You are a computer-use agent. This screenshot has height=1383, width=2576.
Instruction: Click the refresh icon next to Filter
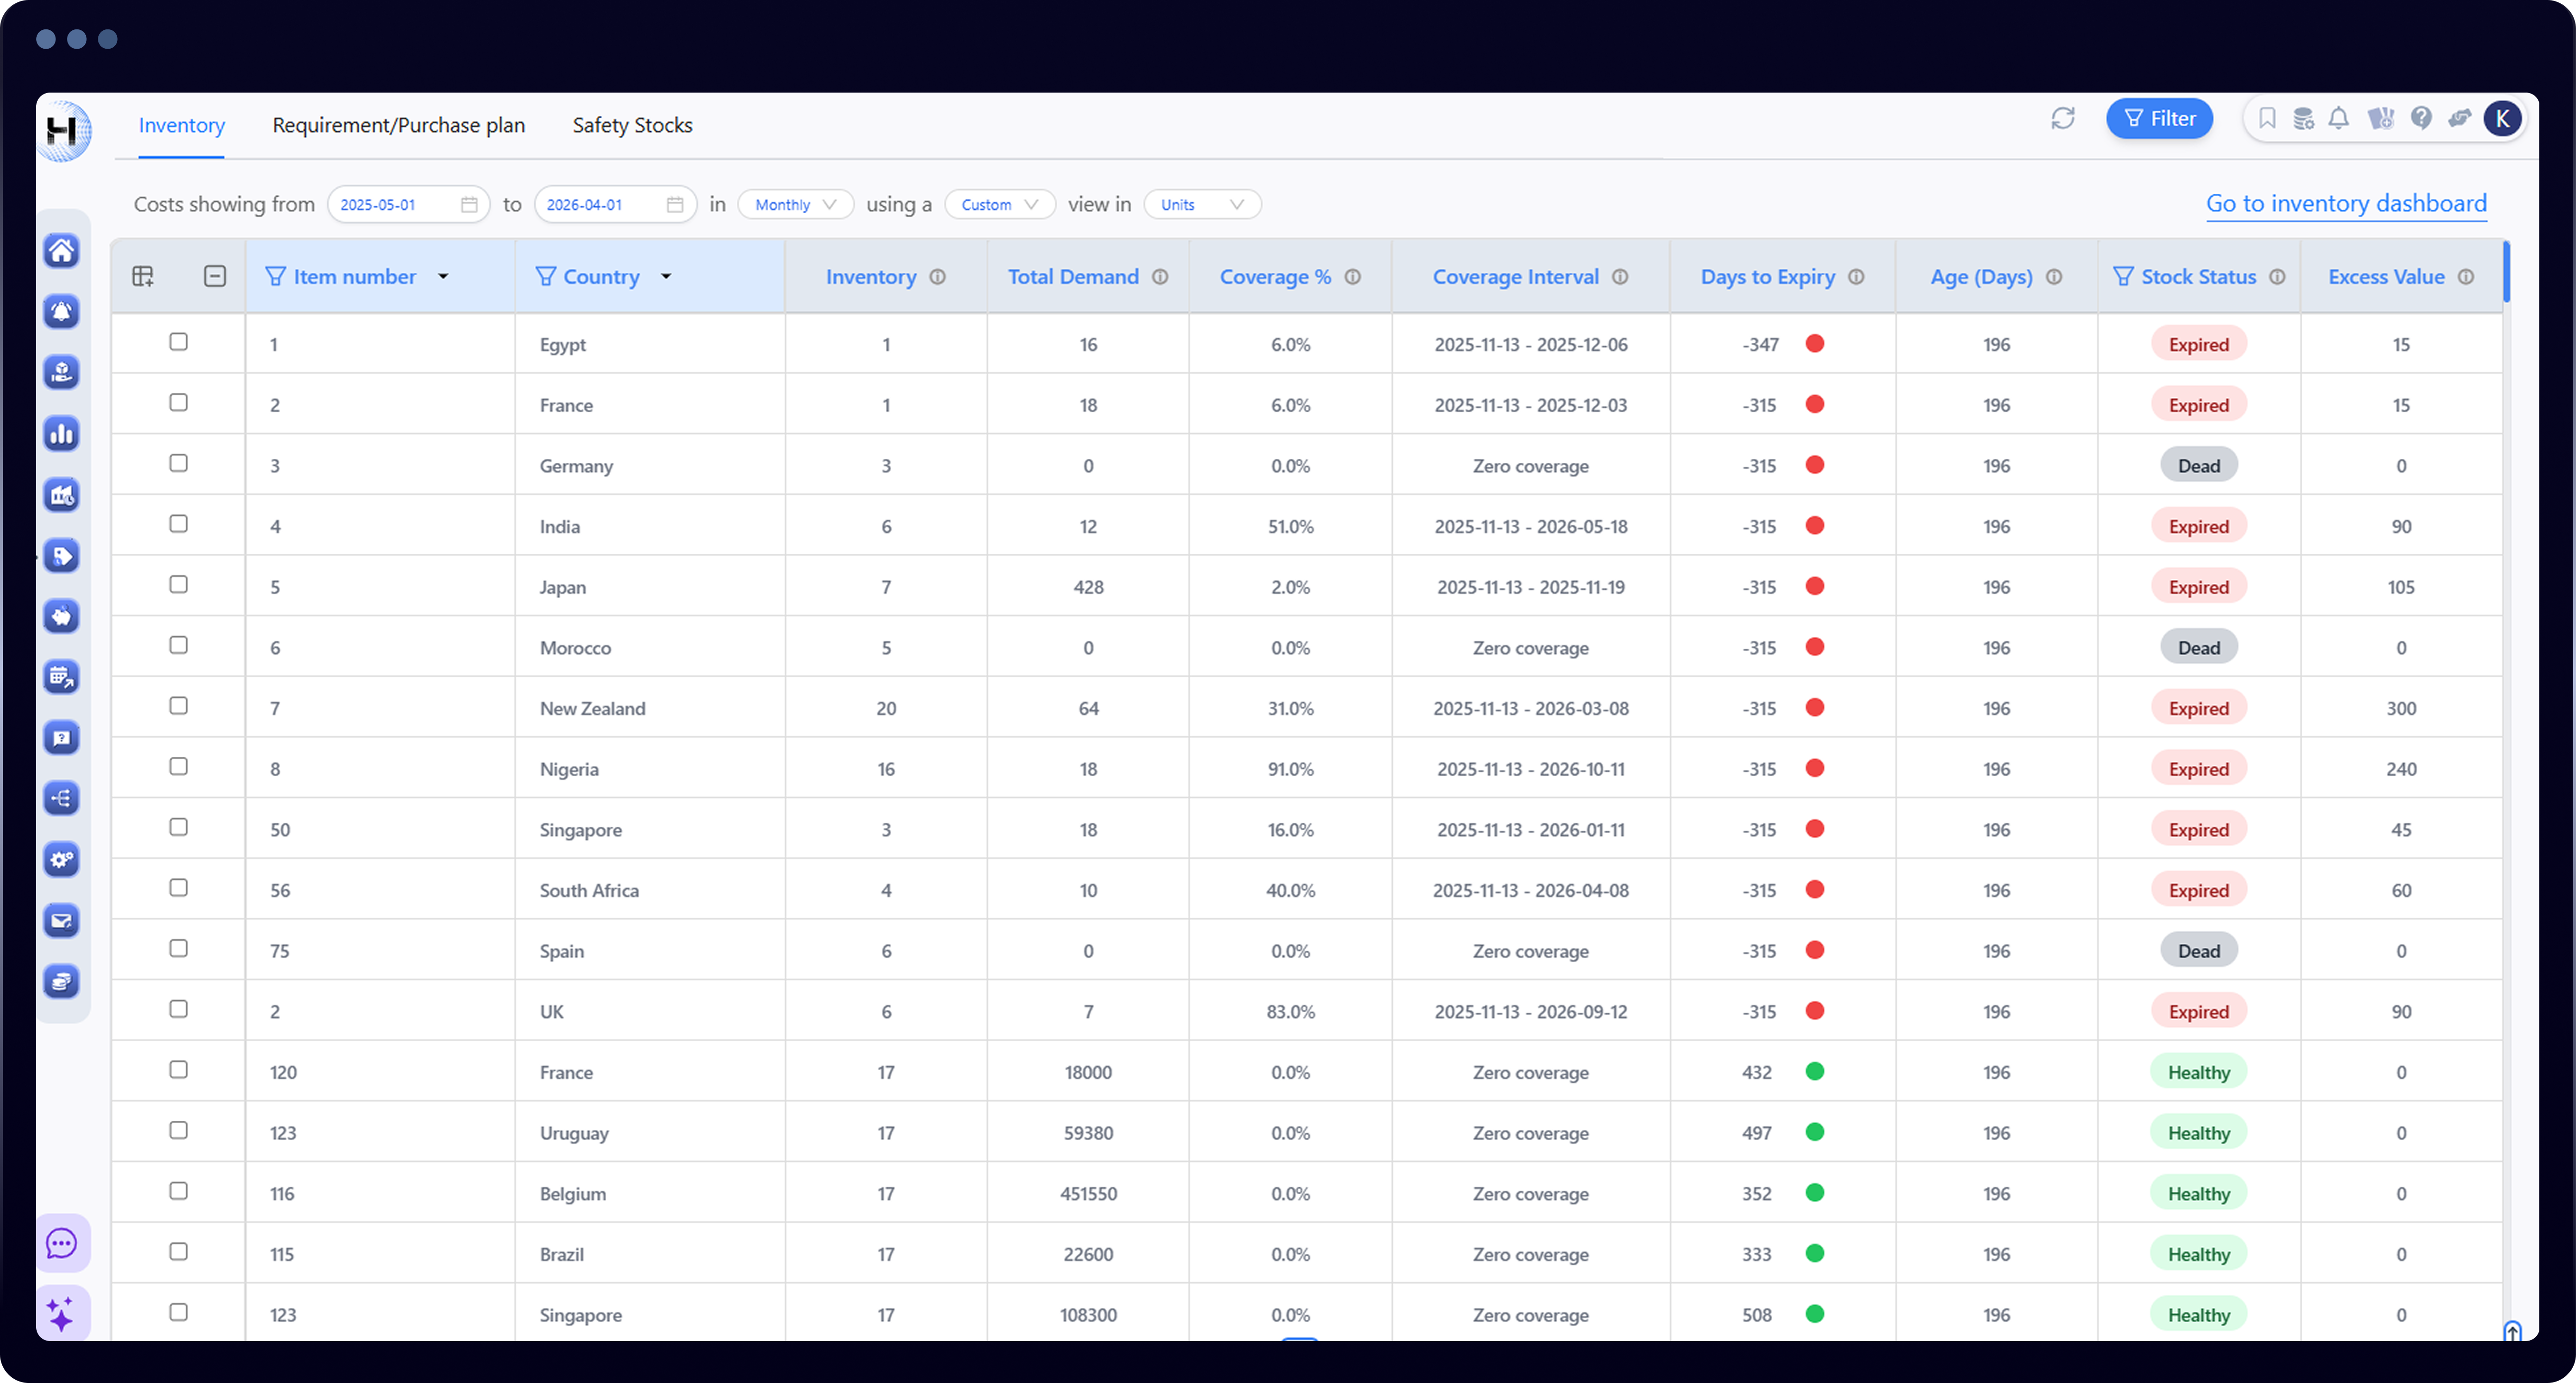[x=2062, y=119]
